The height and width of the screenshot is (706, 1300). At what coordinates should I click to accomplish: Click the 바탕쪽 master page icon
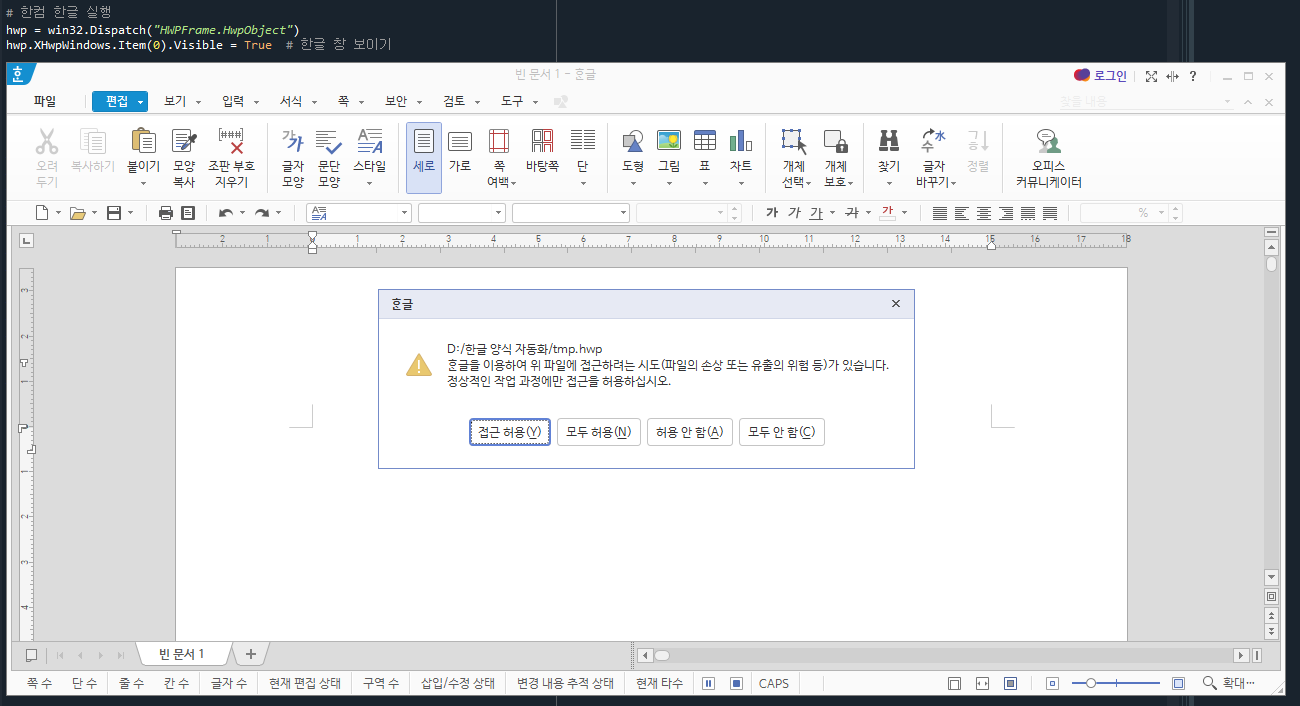[542, 141]
